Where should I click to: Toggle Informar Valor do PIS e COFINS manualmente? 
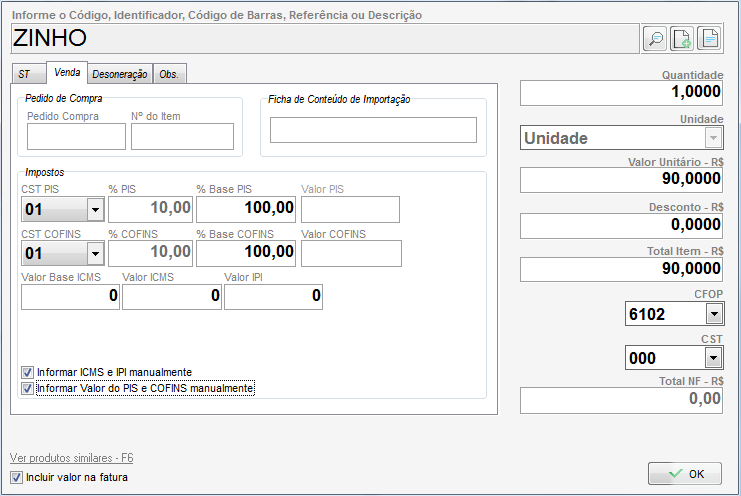[x=27, y=388]
